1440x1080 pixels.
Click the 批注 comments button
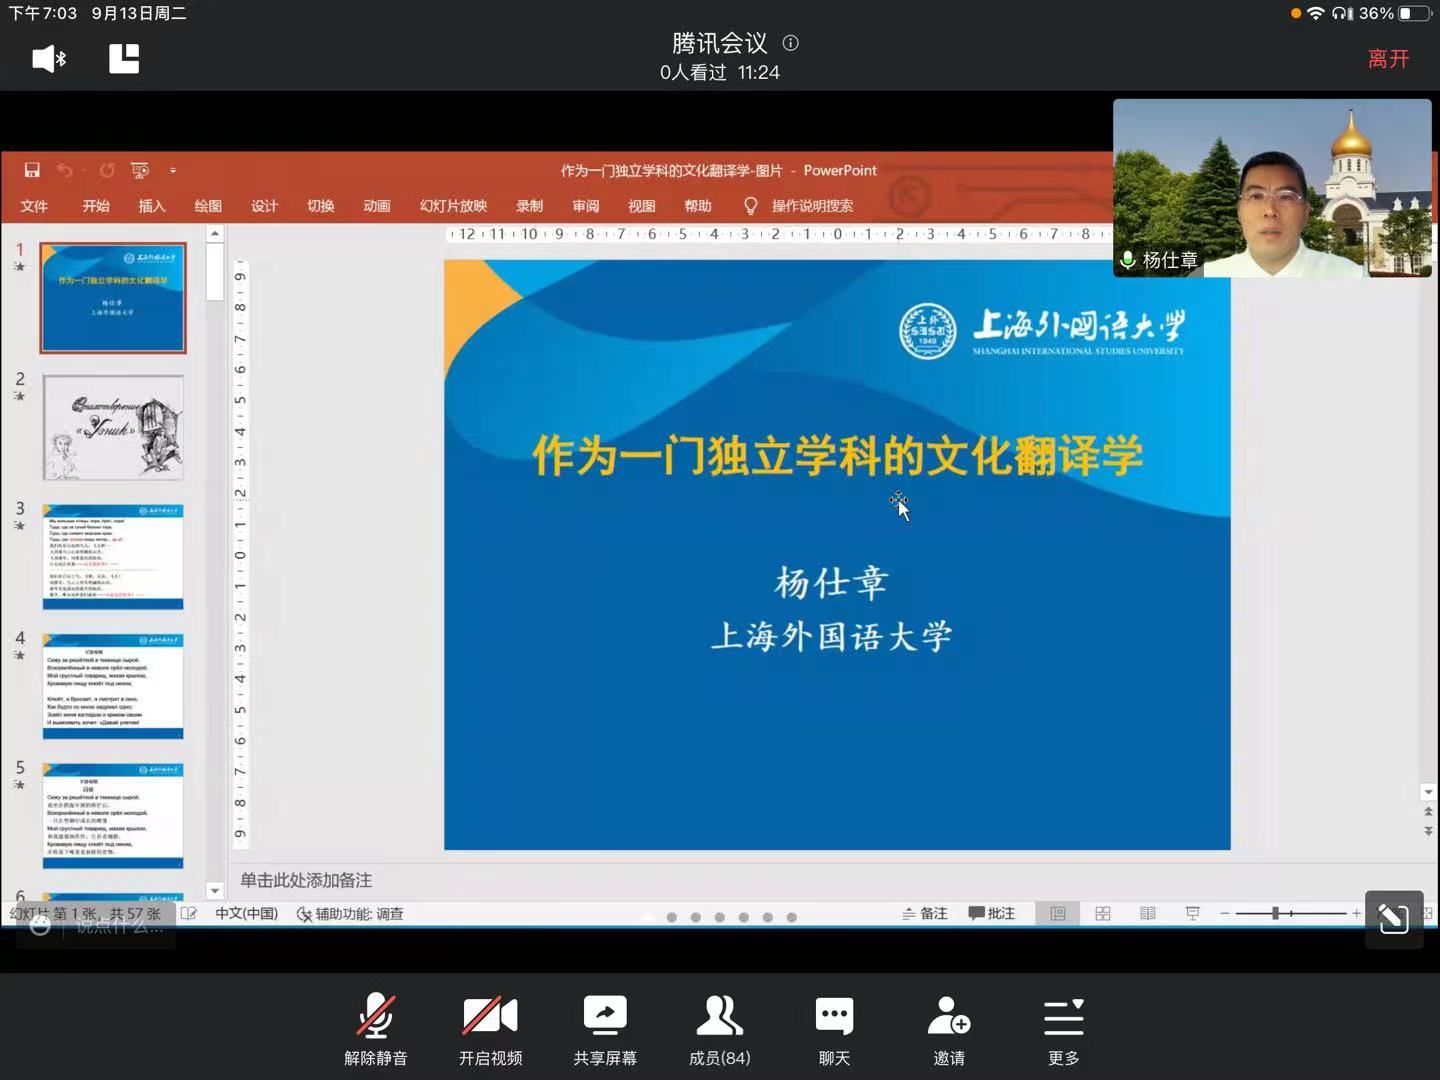[x=992, y=913]
